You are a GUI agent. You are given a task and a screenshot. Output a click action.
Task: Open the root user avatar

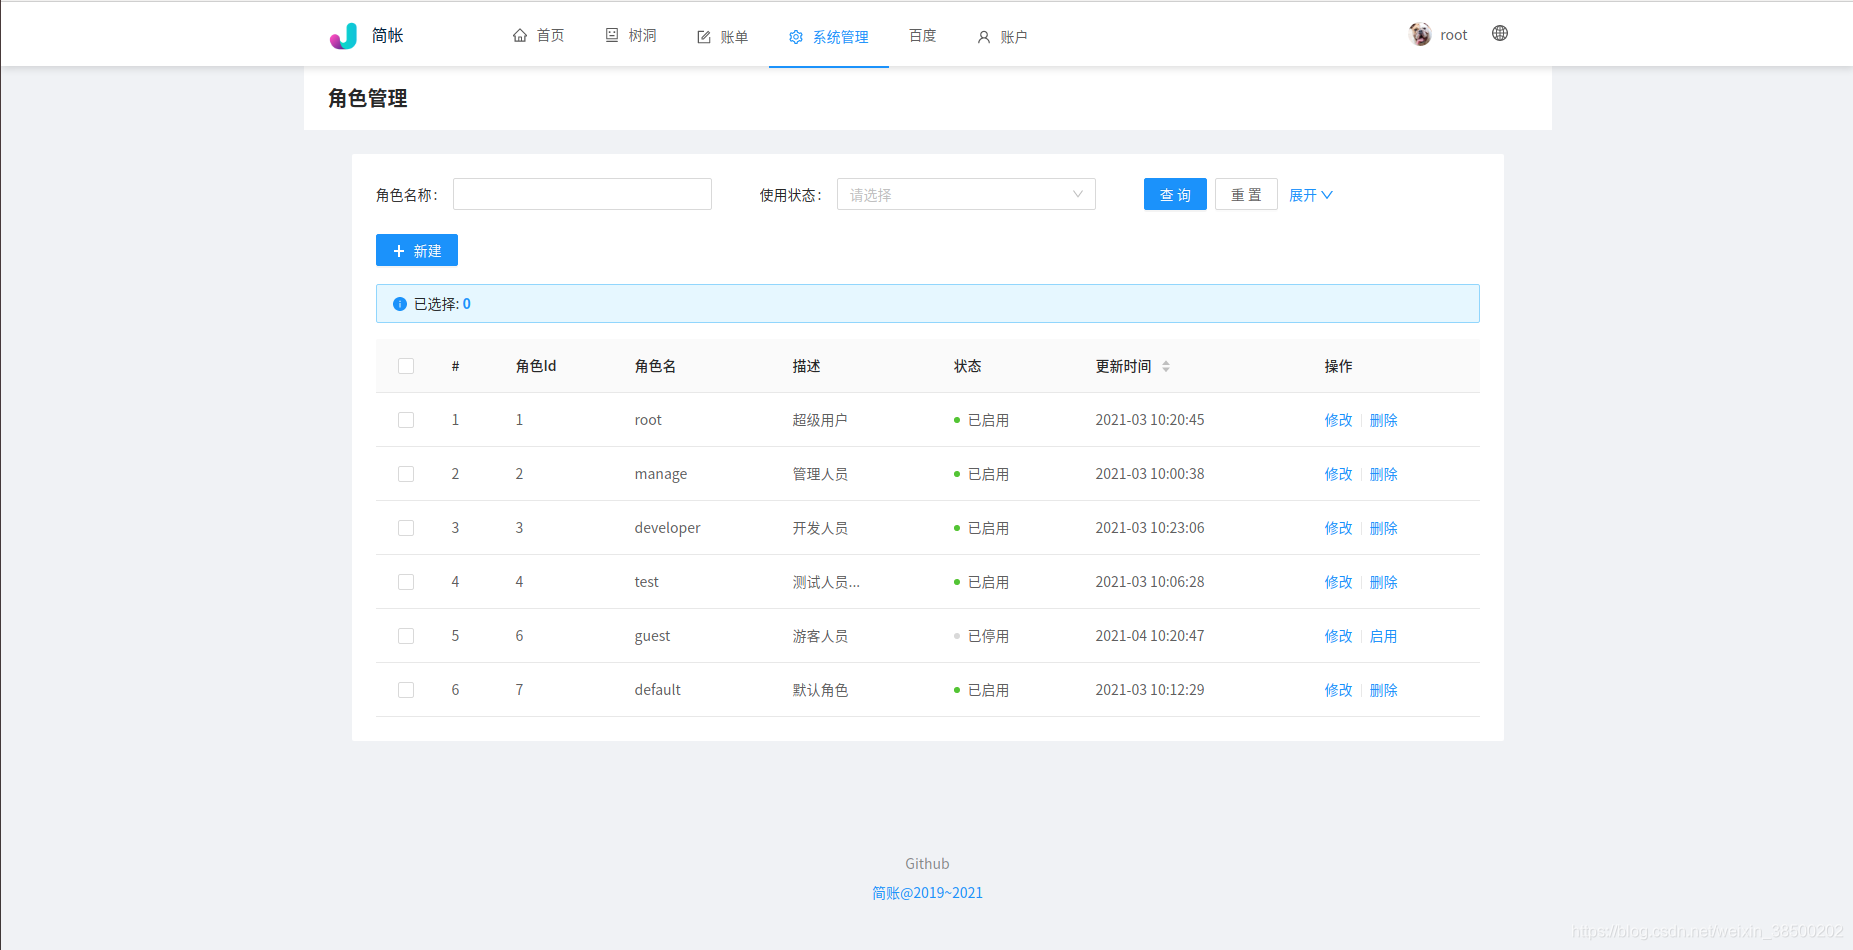tap(1420, 34)
